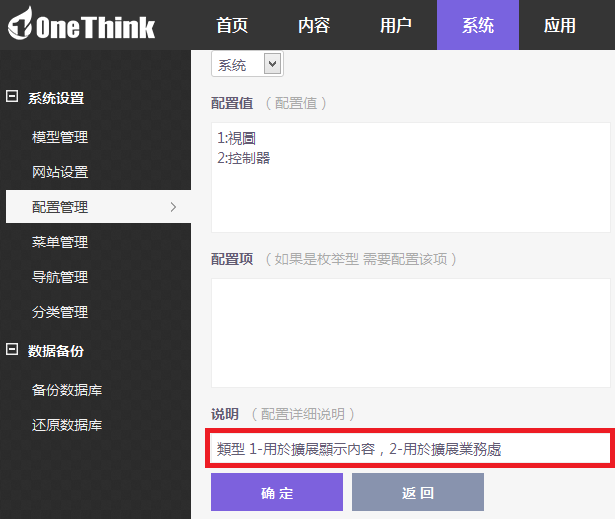Focus the 说明 description input field

click(409, 449)
